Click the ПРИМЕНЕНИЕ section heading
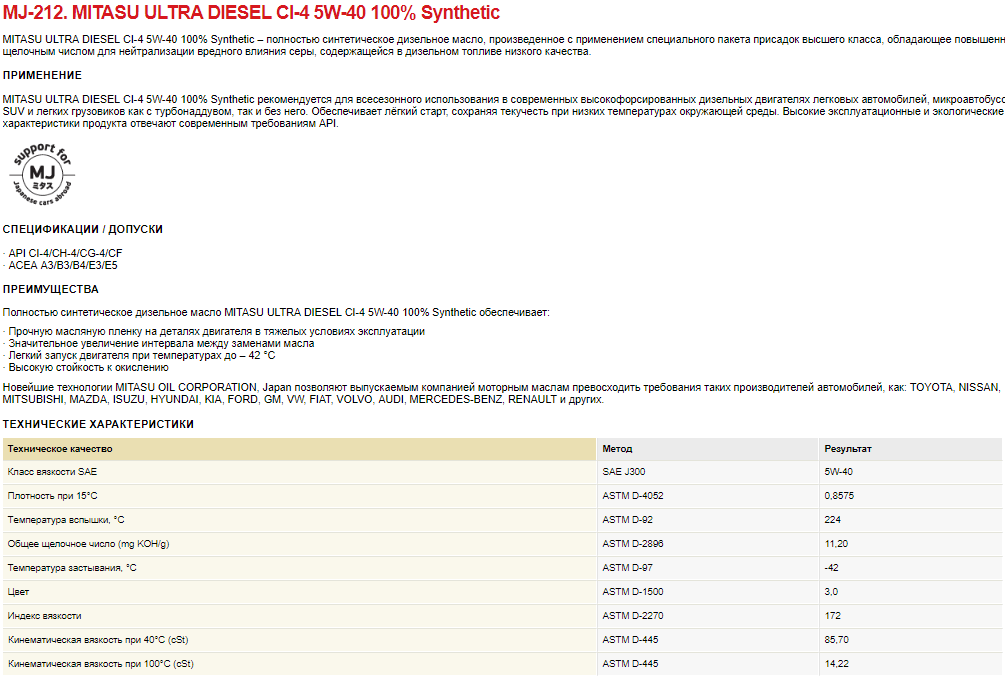 coord(42,75)
